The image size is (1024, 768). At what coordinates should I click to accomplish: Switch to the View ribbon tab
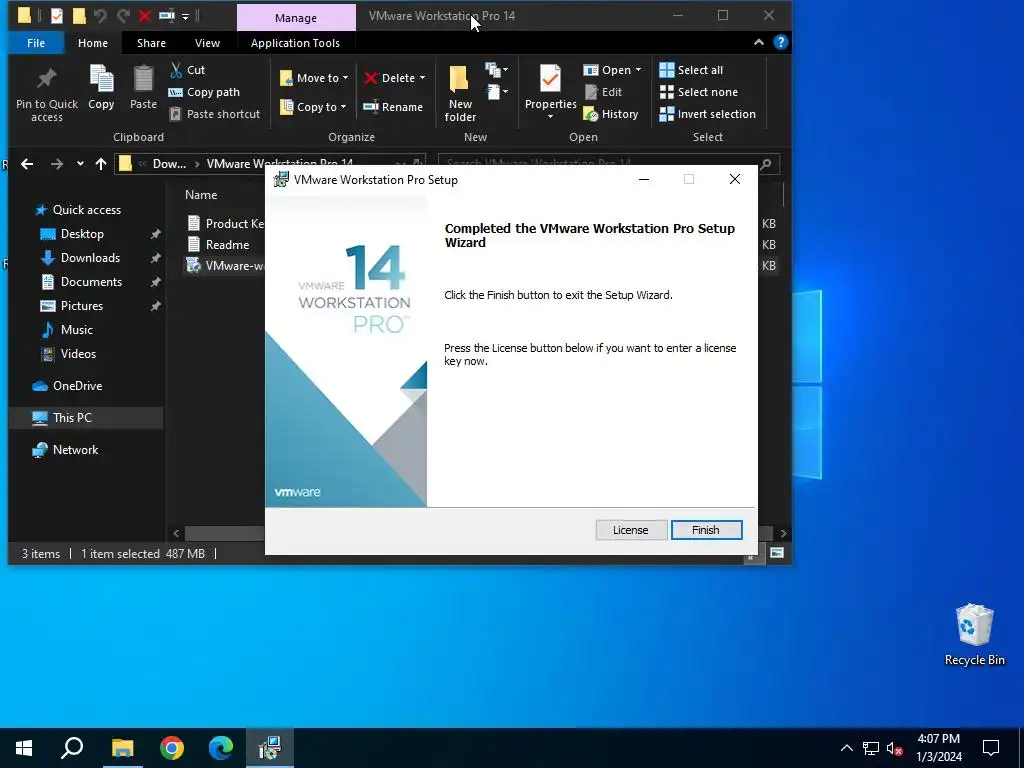[x=207, y=43]
